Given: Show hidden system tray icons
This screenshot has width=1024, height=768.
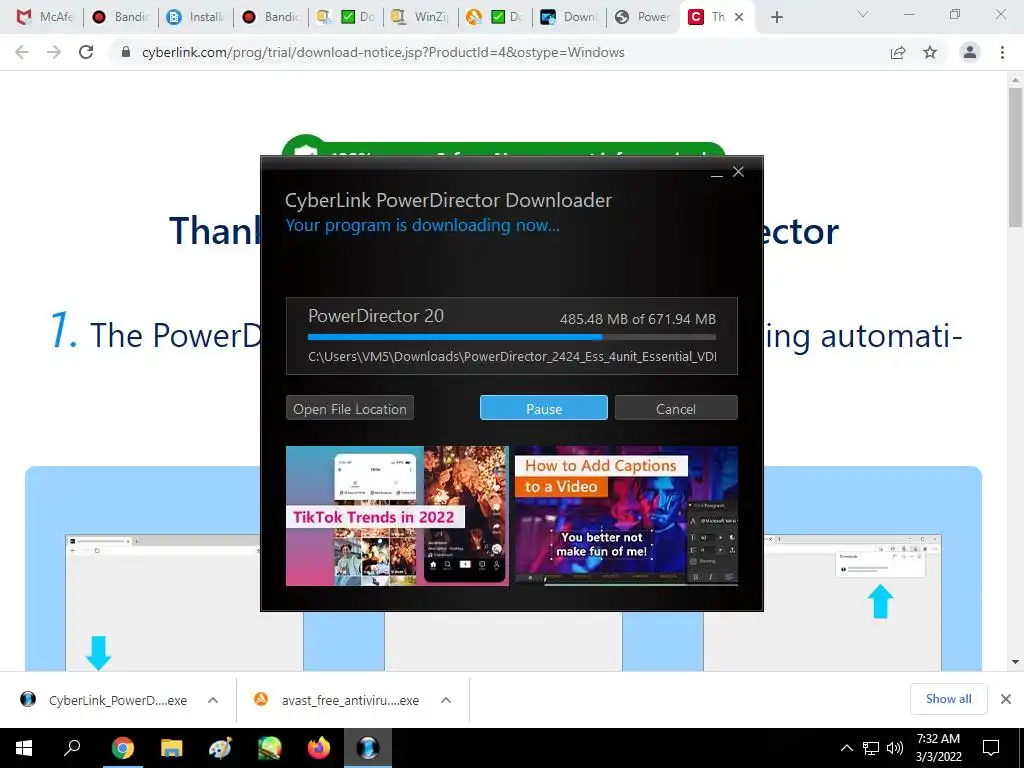Looking at the screenshot, I should coord(846,748).
